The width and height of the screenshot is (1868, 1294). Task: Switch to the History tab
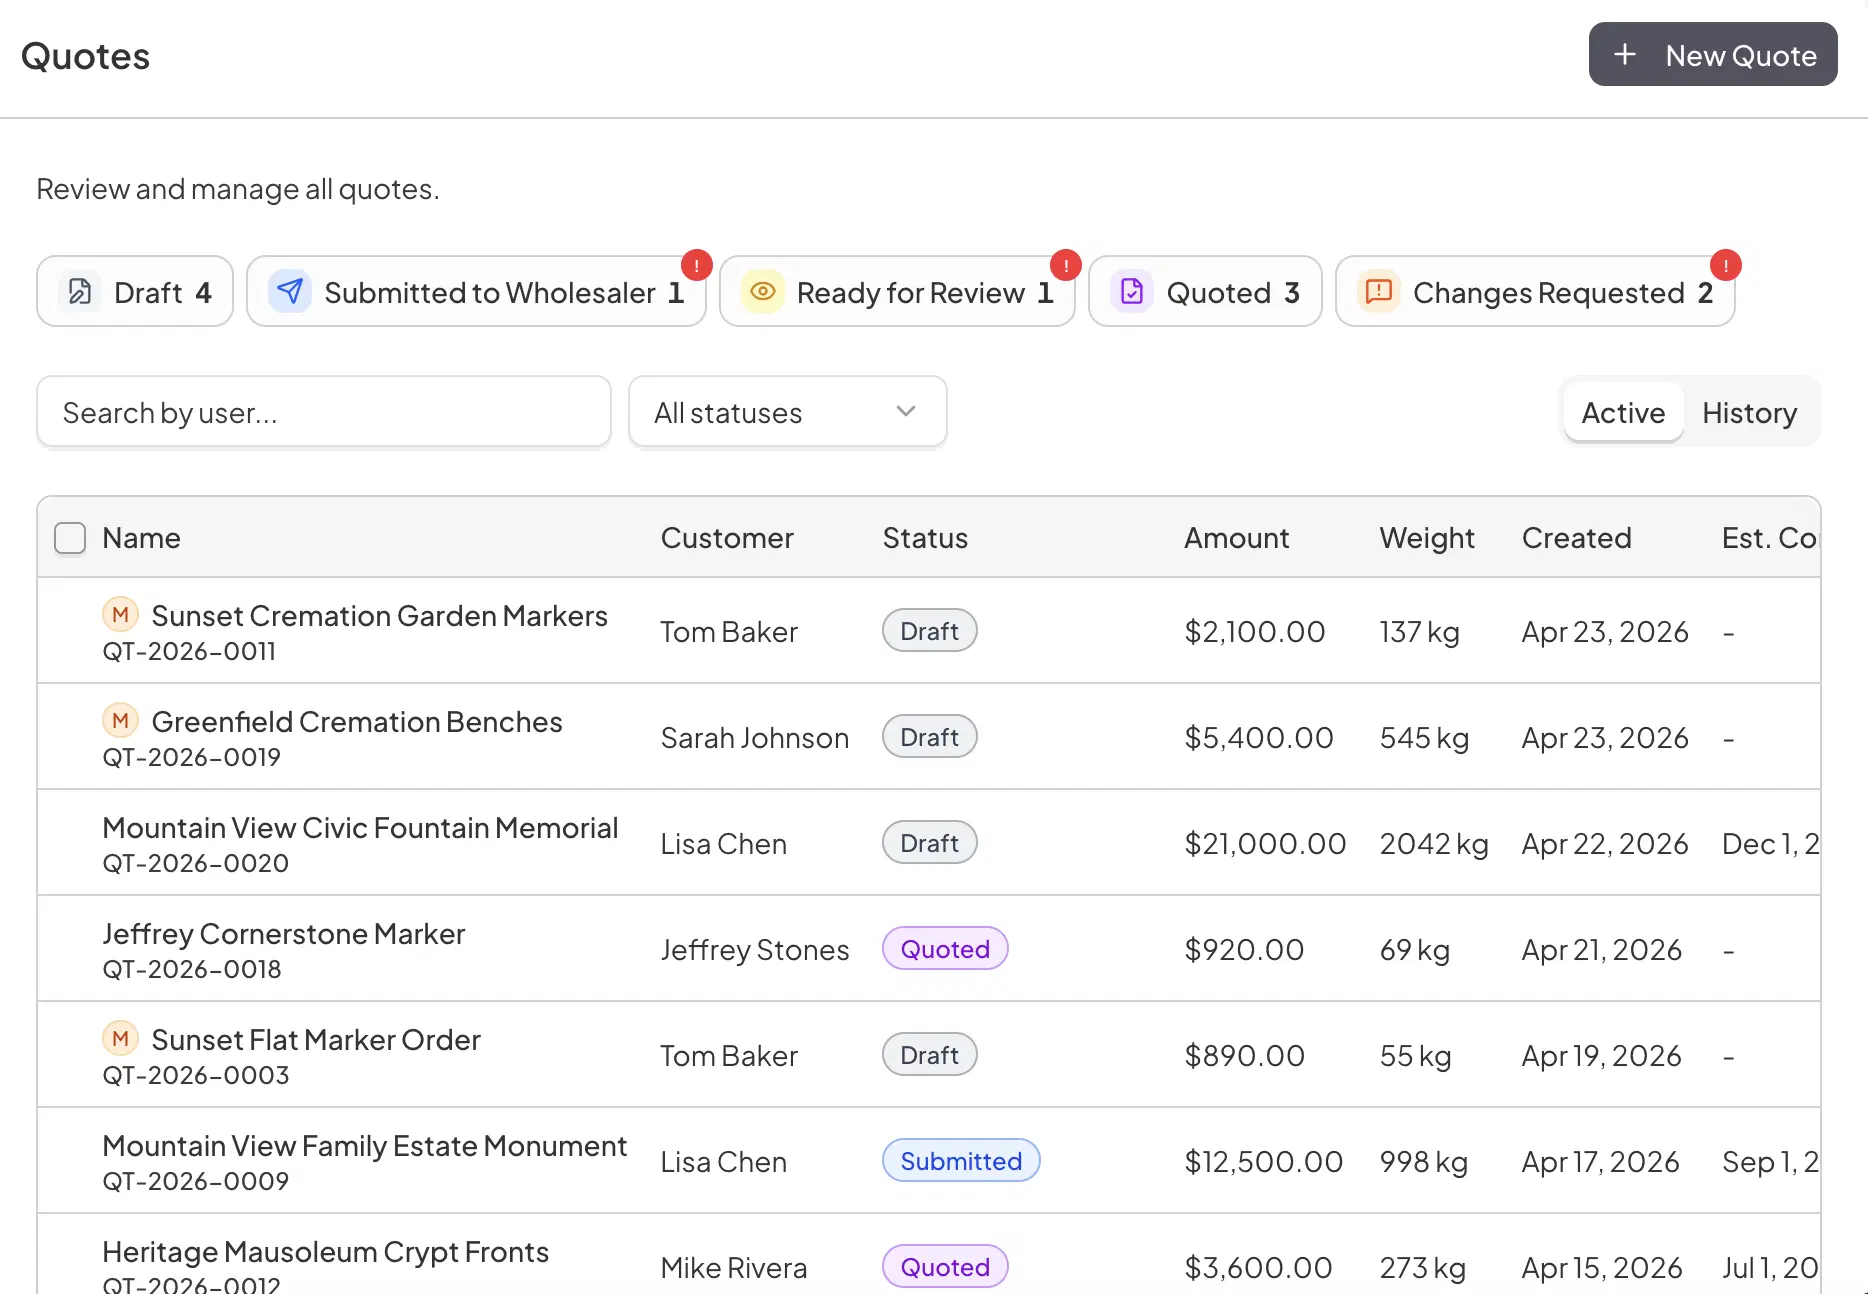tap(1749, 412)
